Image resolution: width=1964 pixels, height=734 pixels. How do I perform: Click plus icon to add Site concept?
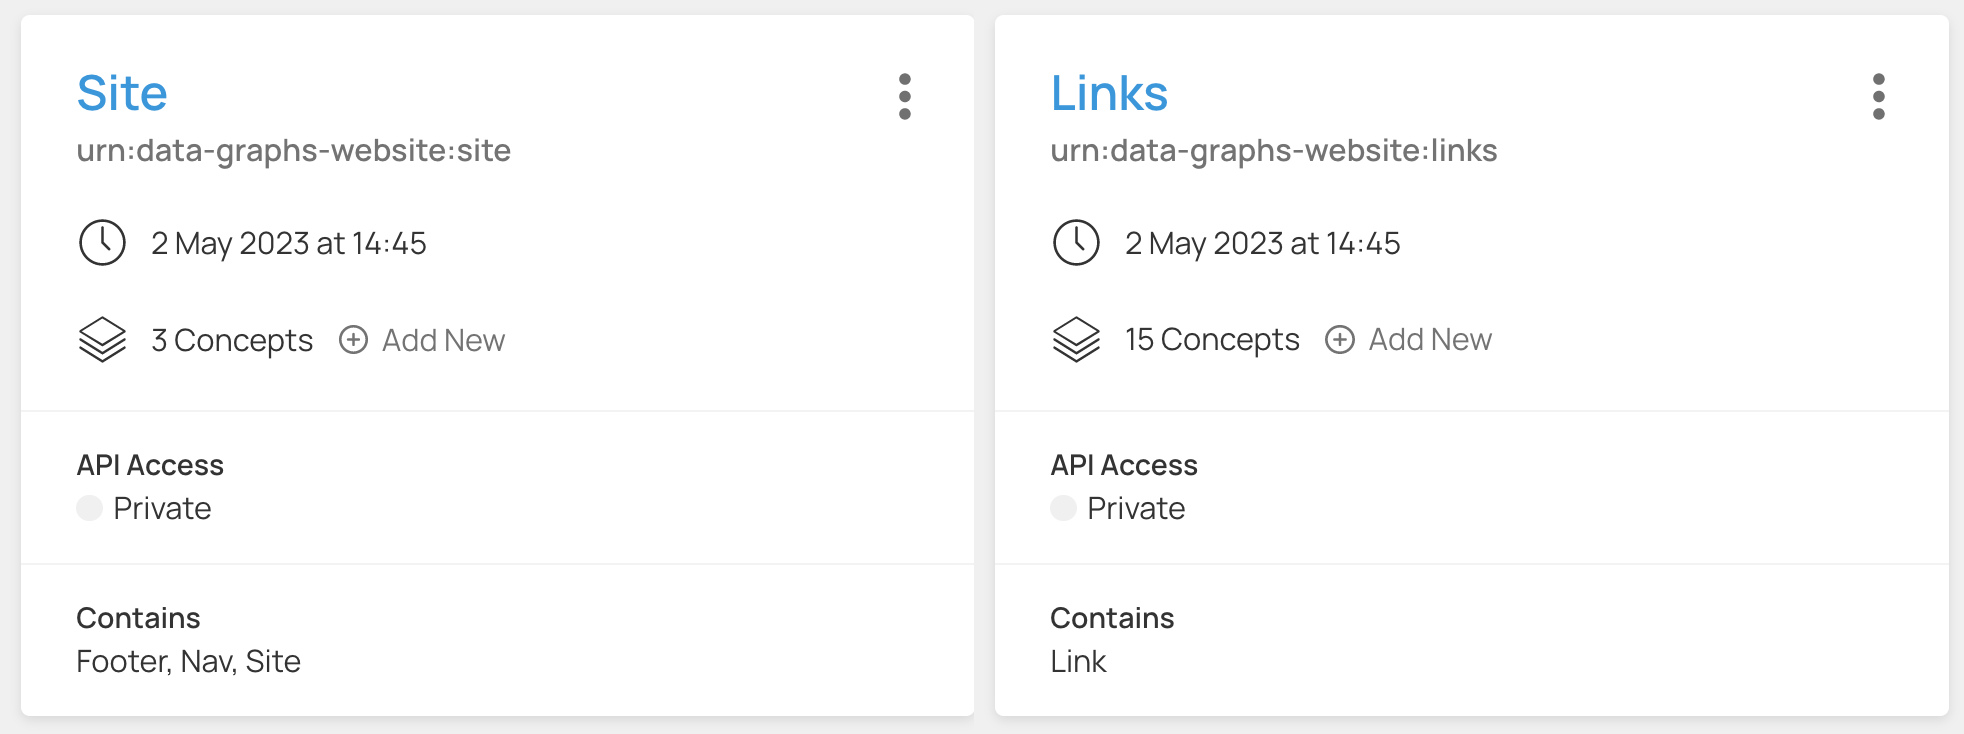[x=353, y=340]
